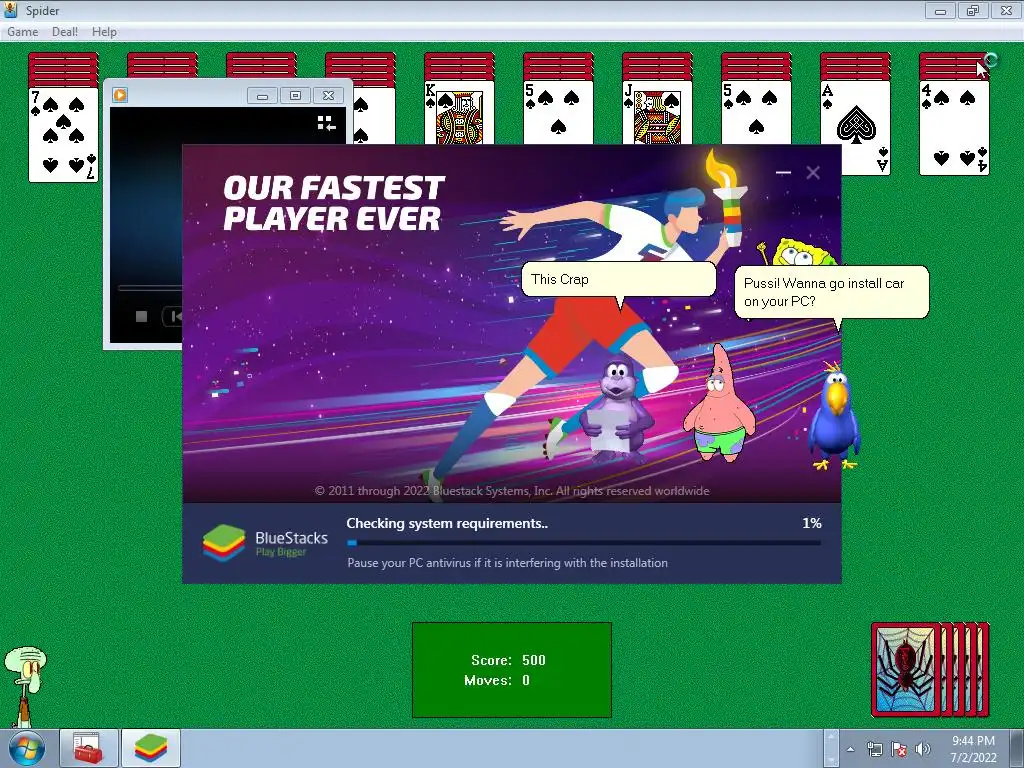Click the 1% progress label
1024x768 pixels.
tap(812, 523)
